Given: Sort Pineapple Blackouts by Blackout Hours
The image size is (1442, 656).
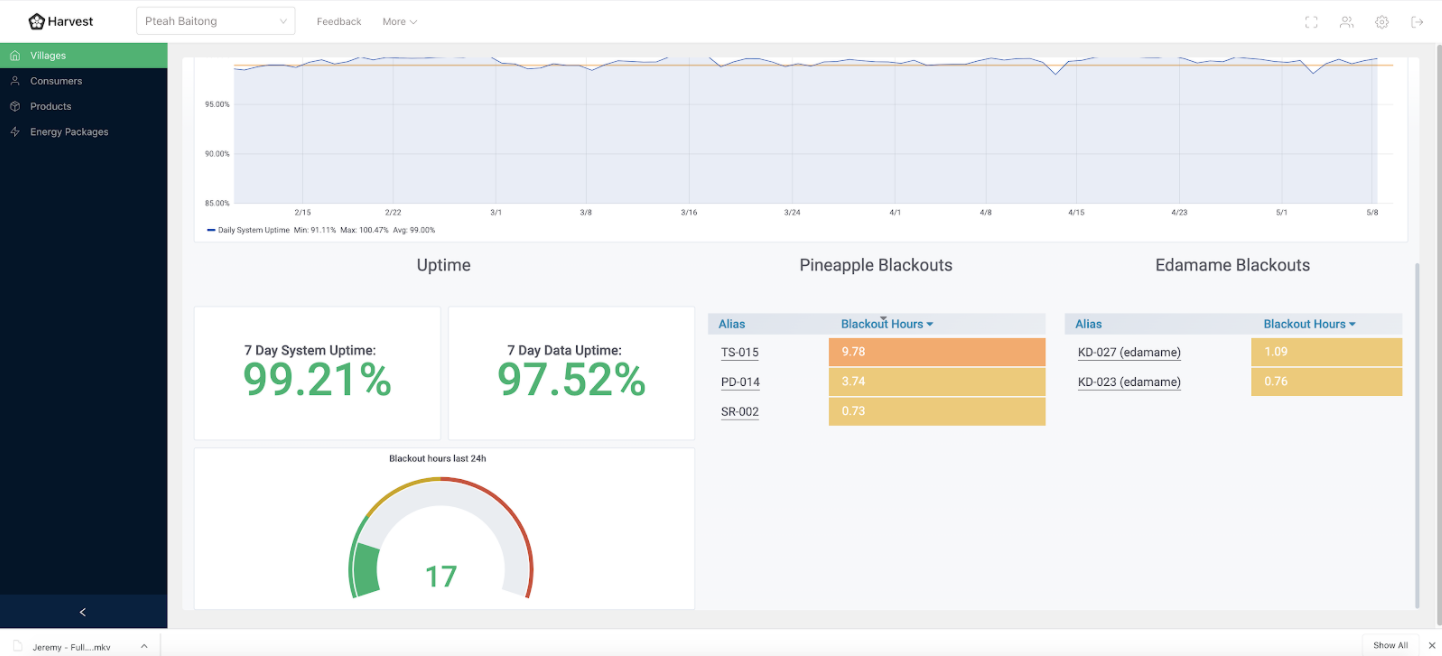Looking at the screenshot, I should (886, 324).
